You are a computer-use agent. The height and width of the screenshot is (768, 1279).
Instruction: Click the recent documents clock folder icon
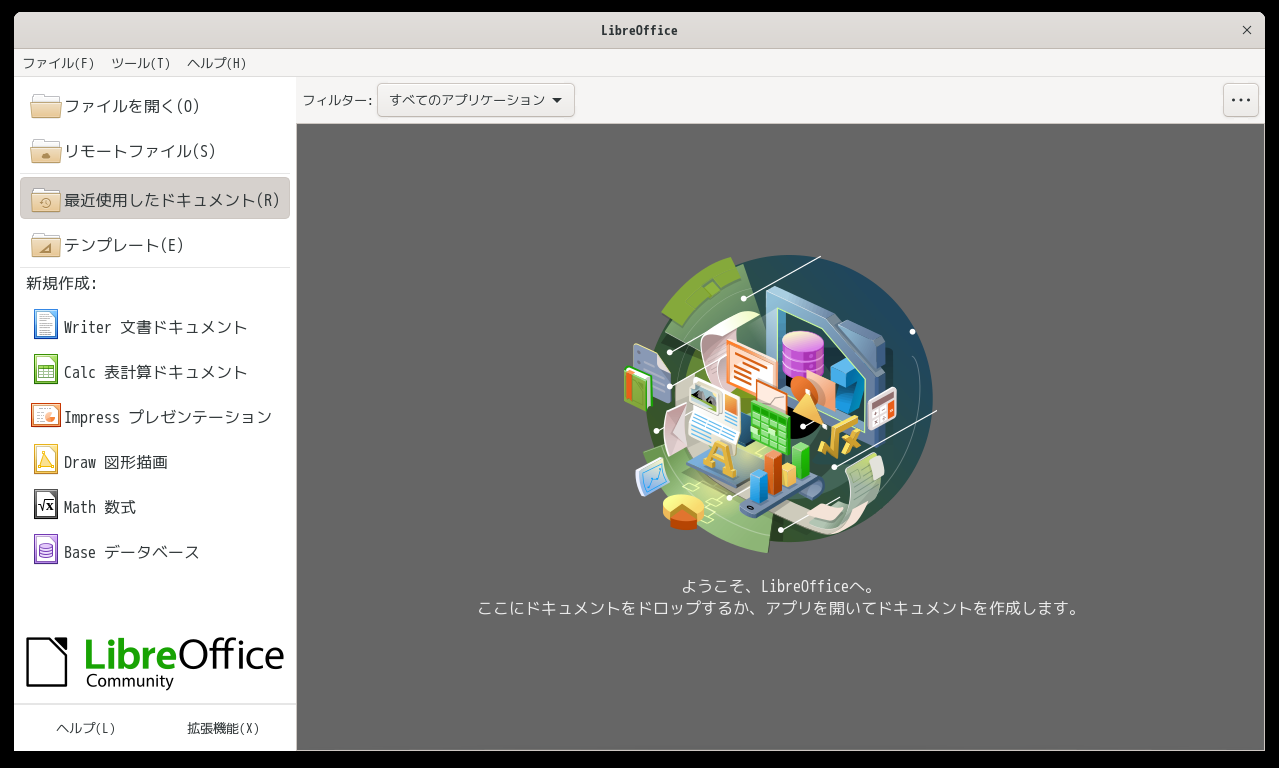tap(46, 199)
